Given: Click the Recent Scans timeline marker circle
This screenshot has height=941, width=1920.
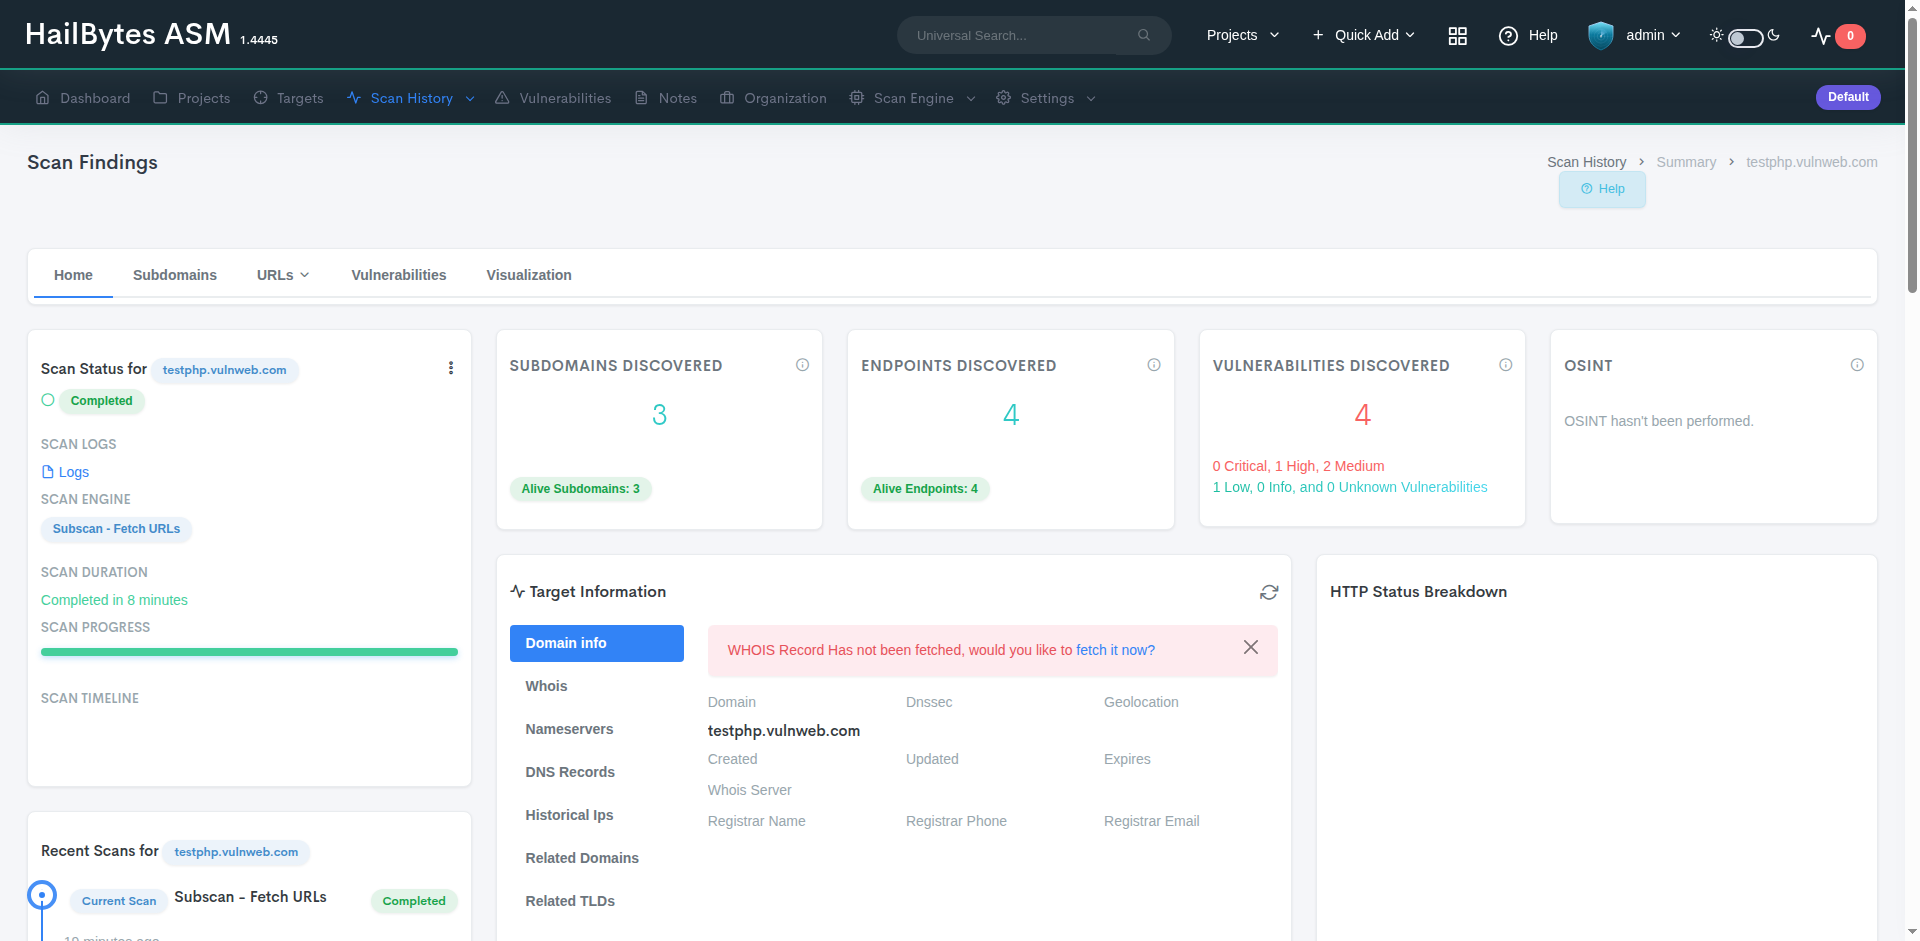Looking at the screenshot, I should tap(42, 894).
